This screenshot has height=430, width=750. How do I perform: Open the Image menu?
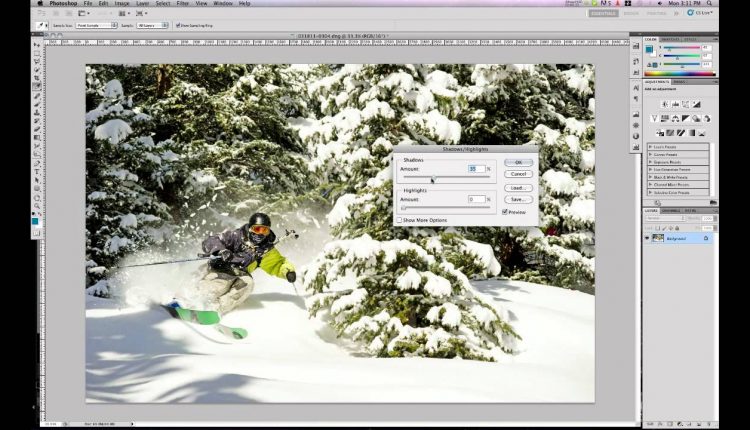tap(122, 3)
